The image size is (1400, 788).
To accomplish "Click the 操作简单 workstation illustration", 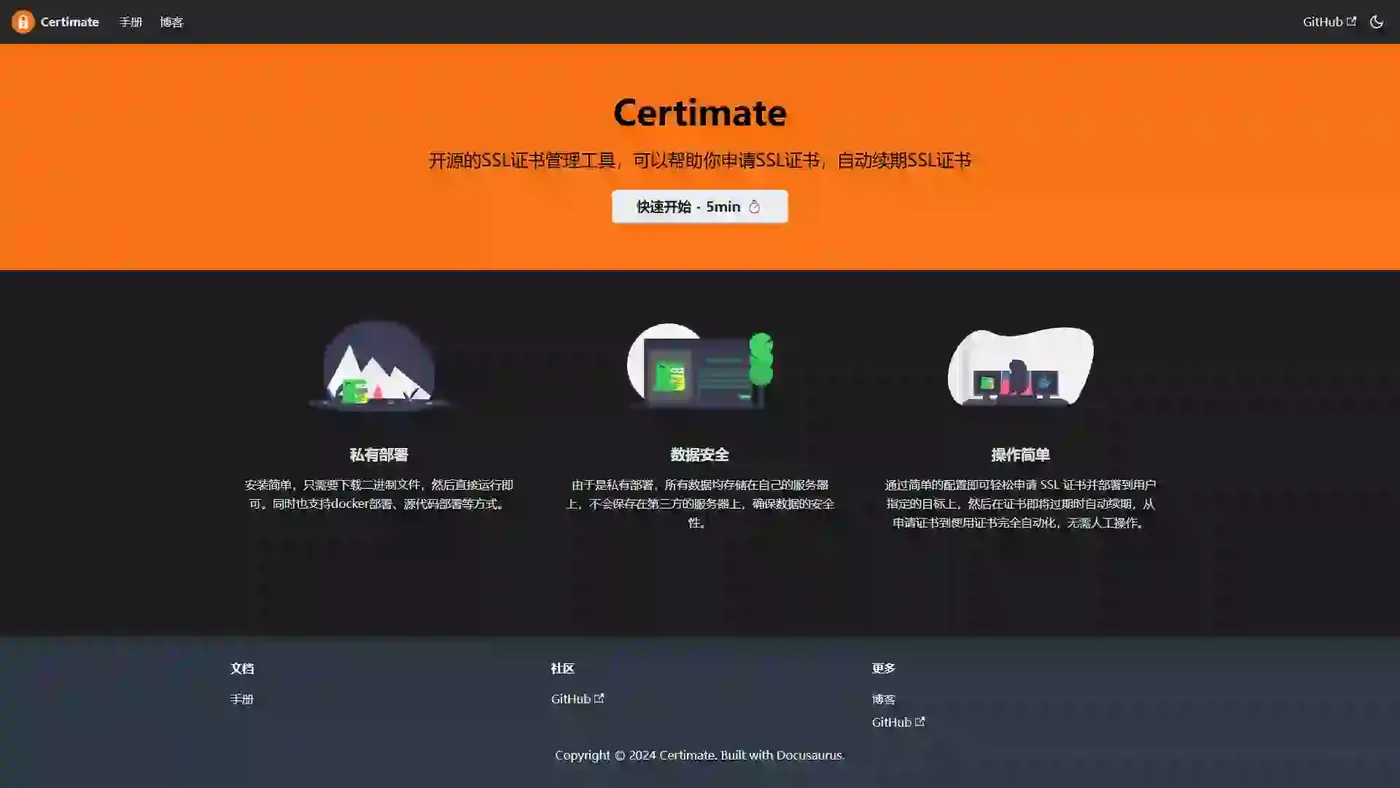I will (x=1020, y=368).
